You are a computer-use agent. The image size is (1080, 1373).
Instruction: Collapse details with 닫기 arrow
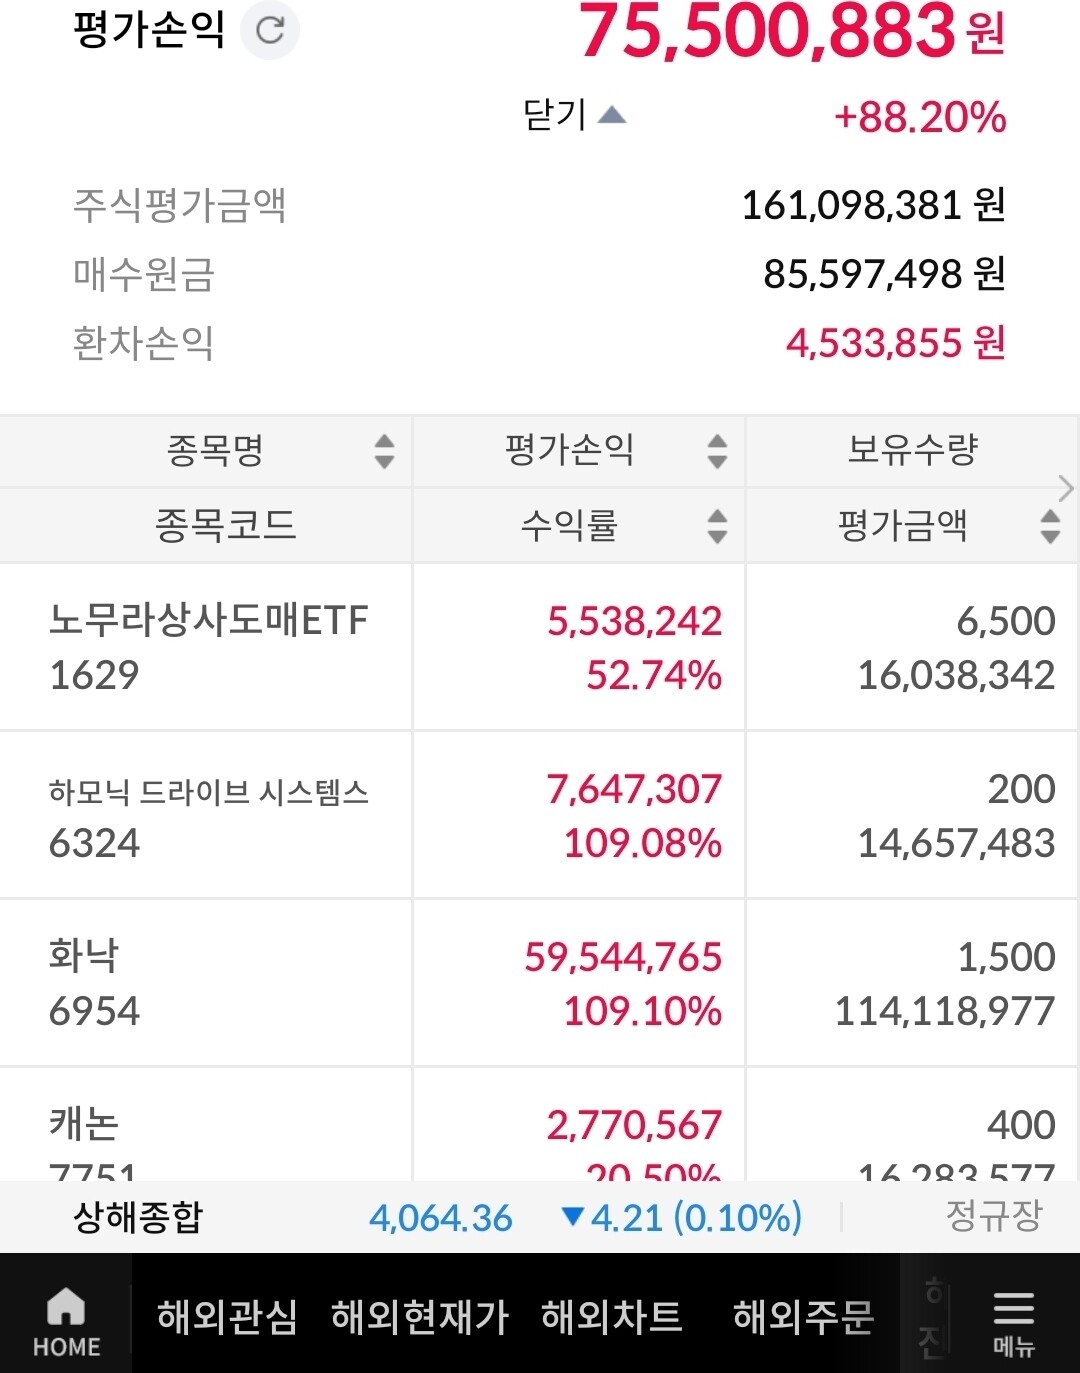[574, 115]
